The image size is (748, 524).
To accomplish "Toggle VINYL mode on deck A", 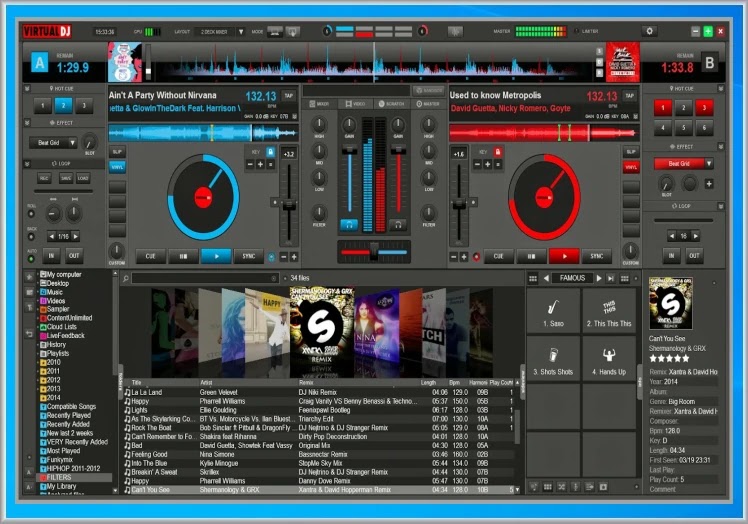I will (x=117, y=167).
